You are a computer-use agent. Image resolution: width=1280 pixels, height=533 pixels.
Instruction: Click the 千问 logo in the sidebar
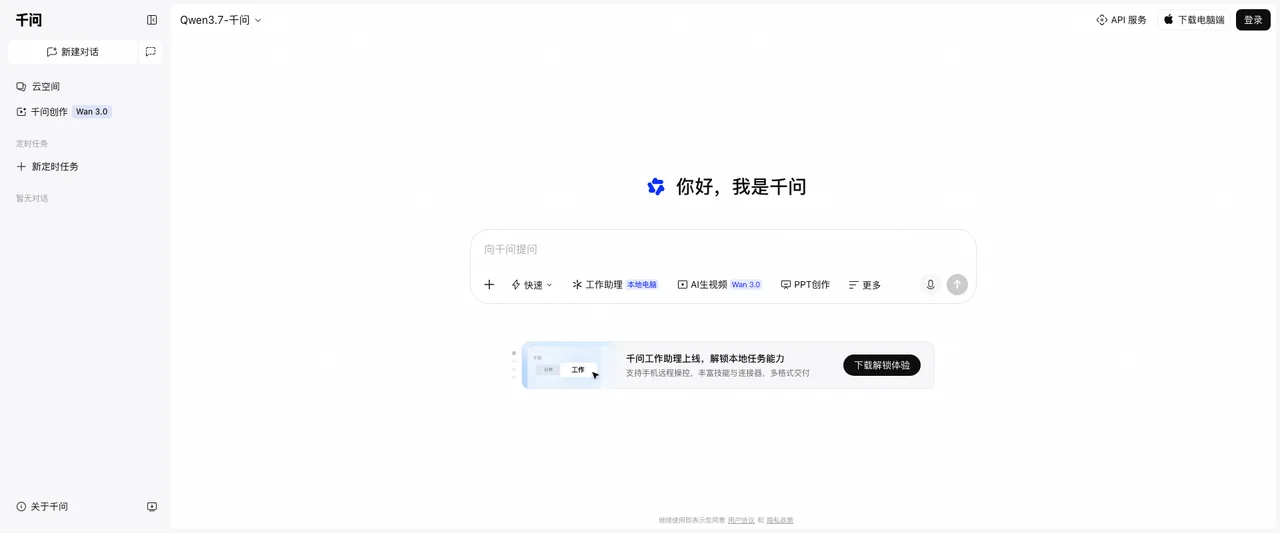point(29,20)
